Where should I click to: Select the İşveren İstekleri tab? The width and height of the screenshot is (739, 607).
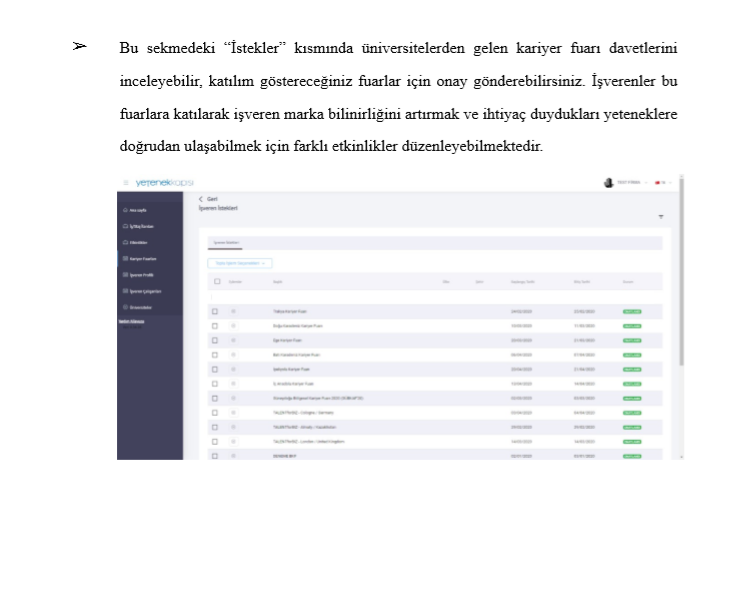coord(226,243)
